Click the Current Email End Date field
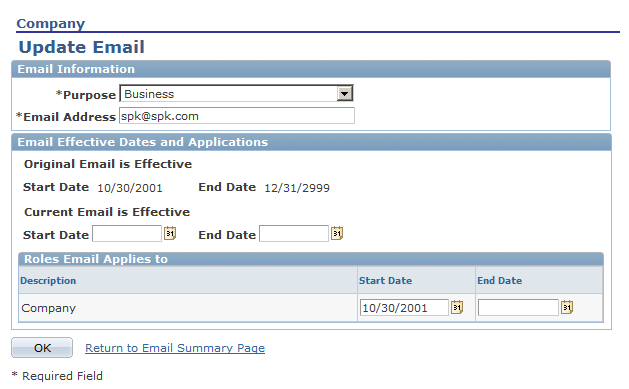The image size is (629, 389). [294, 234]
